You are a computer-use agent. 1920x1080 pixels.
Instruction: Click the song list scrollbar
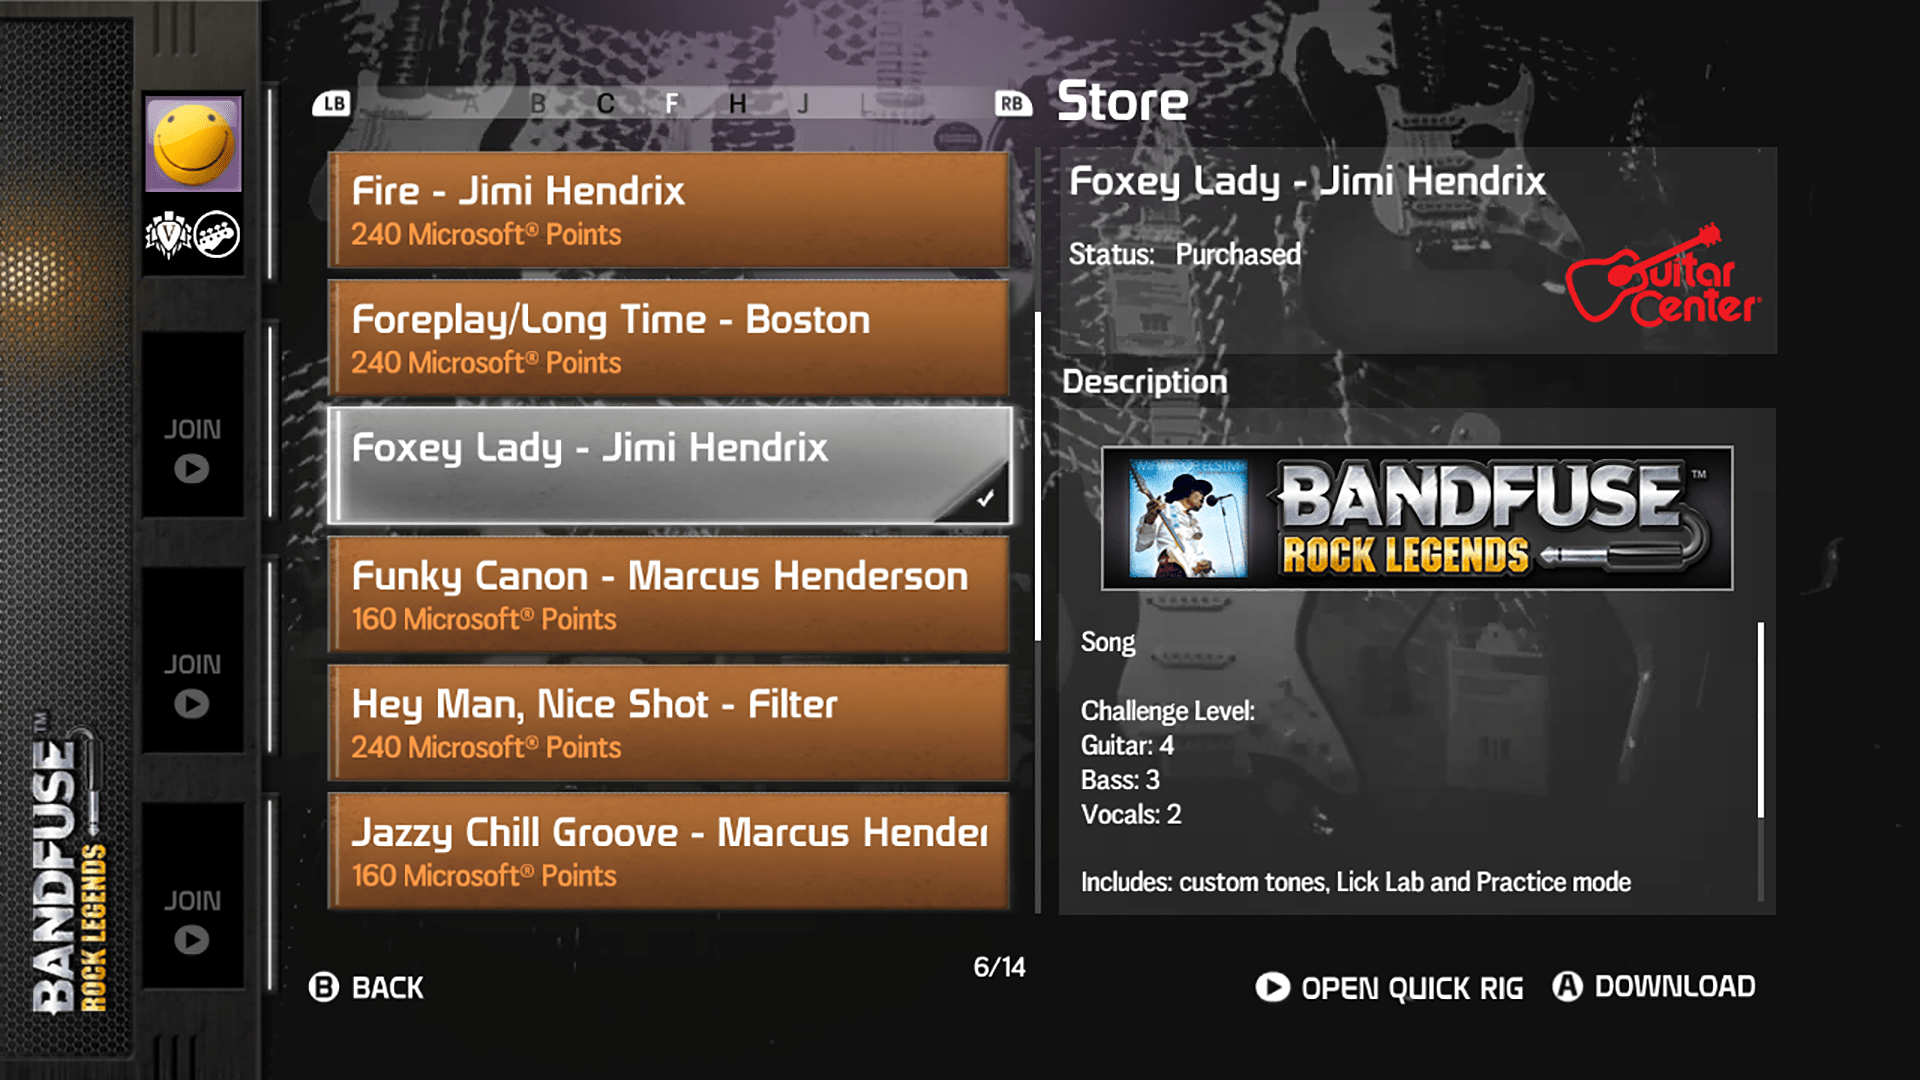tap(1038, 476)
